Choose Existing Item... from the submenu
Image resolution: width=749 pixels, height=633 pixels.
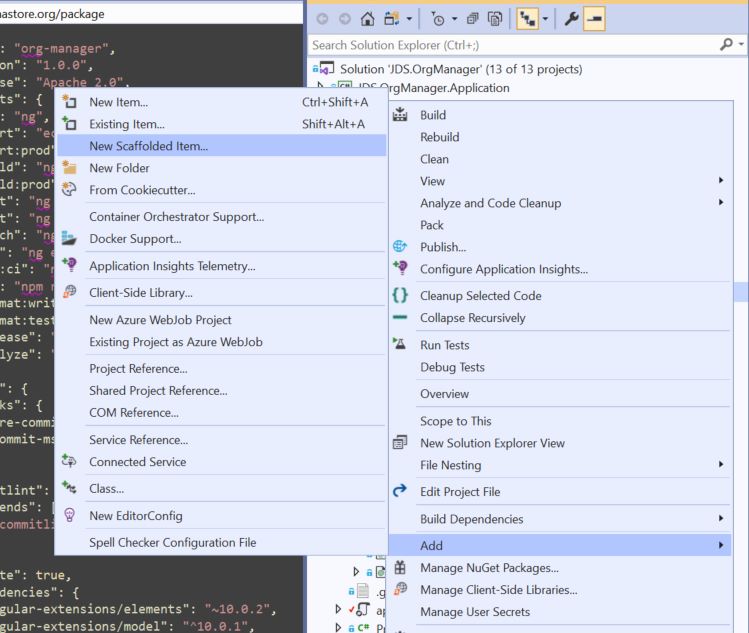pos(222,124)
